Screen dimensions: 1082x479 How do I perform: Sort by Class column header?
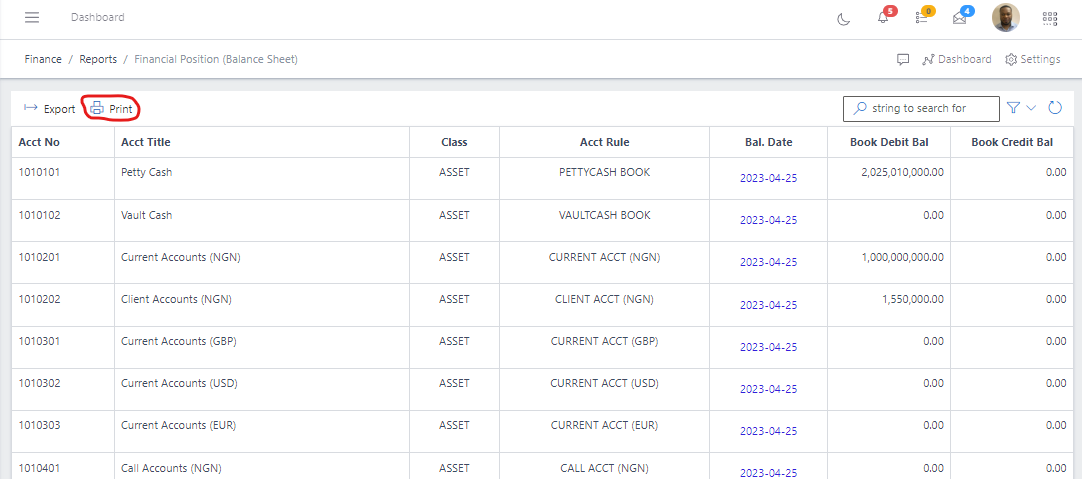tap(454, 142)
